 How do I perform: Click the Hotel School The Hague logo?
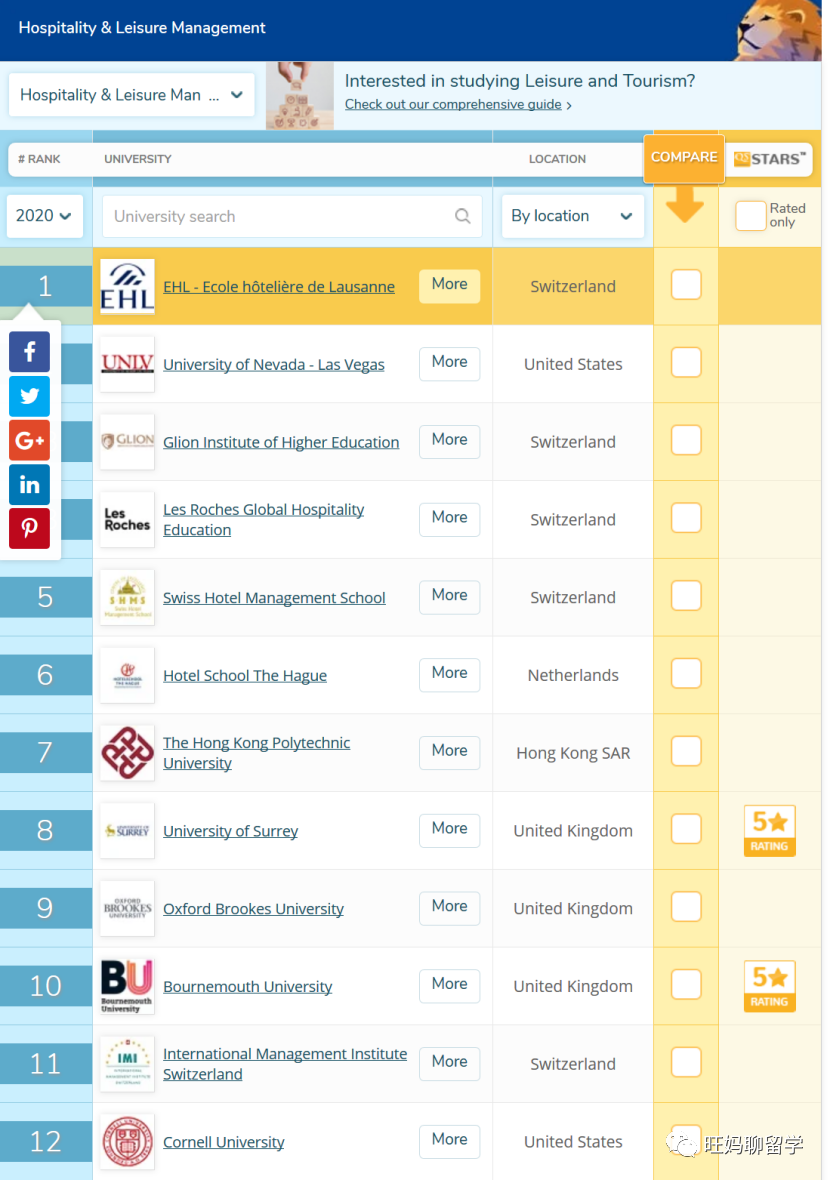[127, 675]
